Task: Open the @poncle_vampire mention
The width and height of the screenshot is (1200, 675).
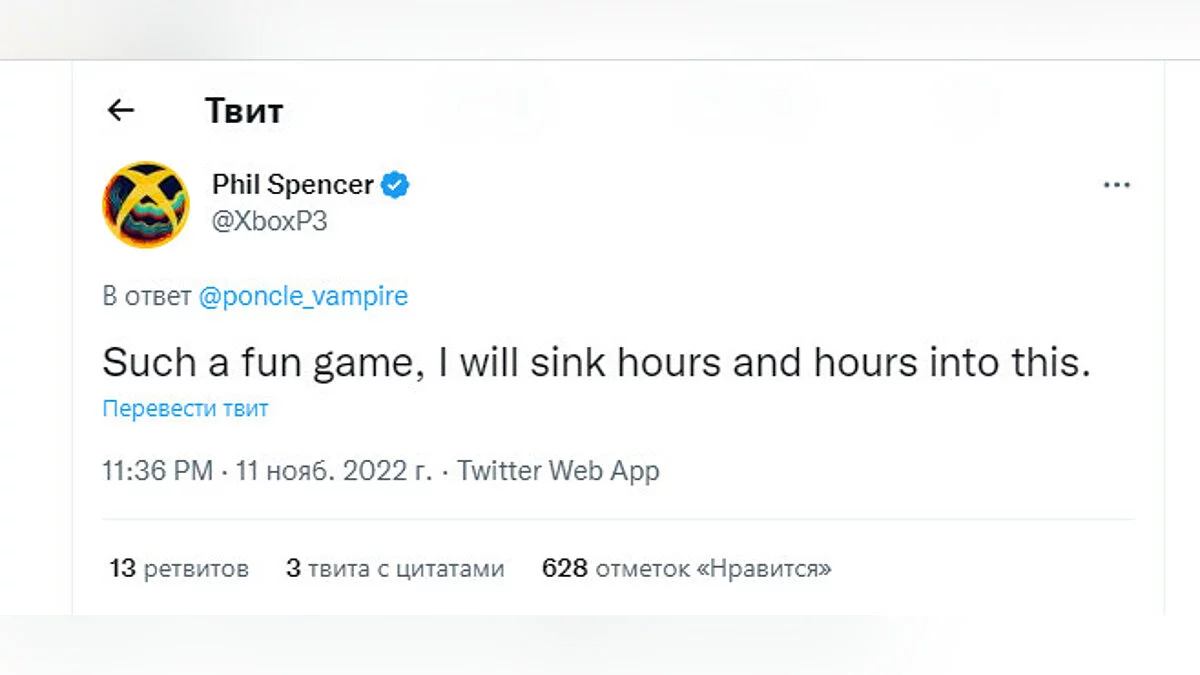Action: pos(303,297)
